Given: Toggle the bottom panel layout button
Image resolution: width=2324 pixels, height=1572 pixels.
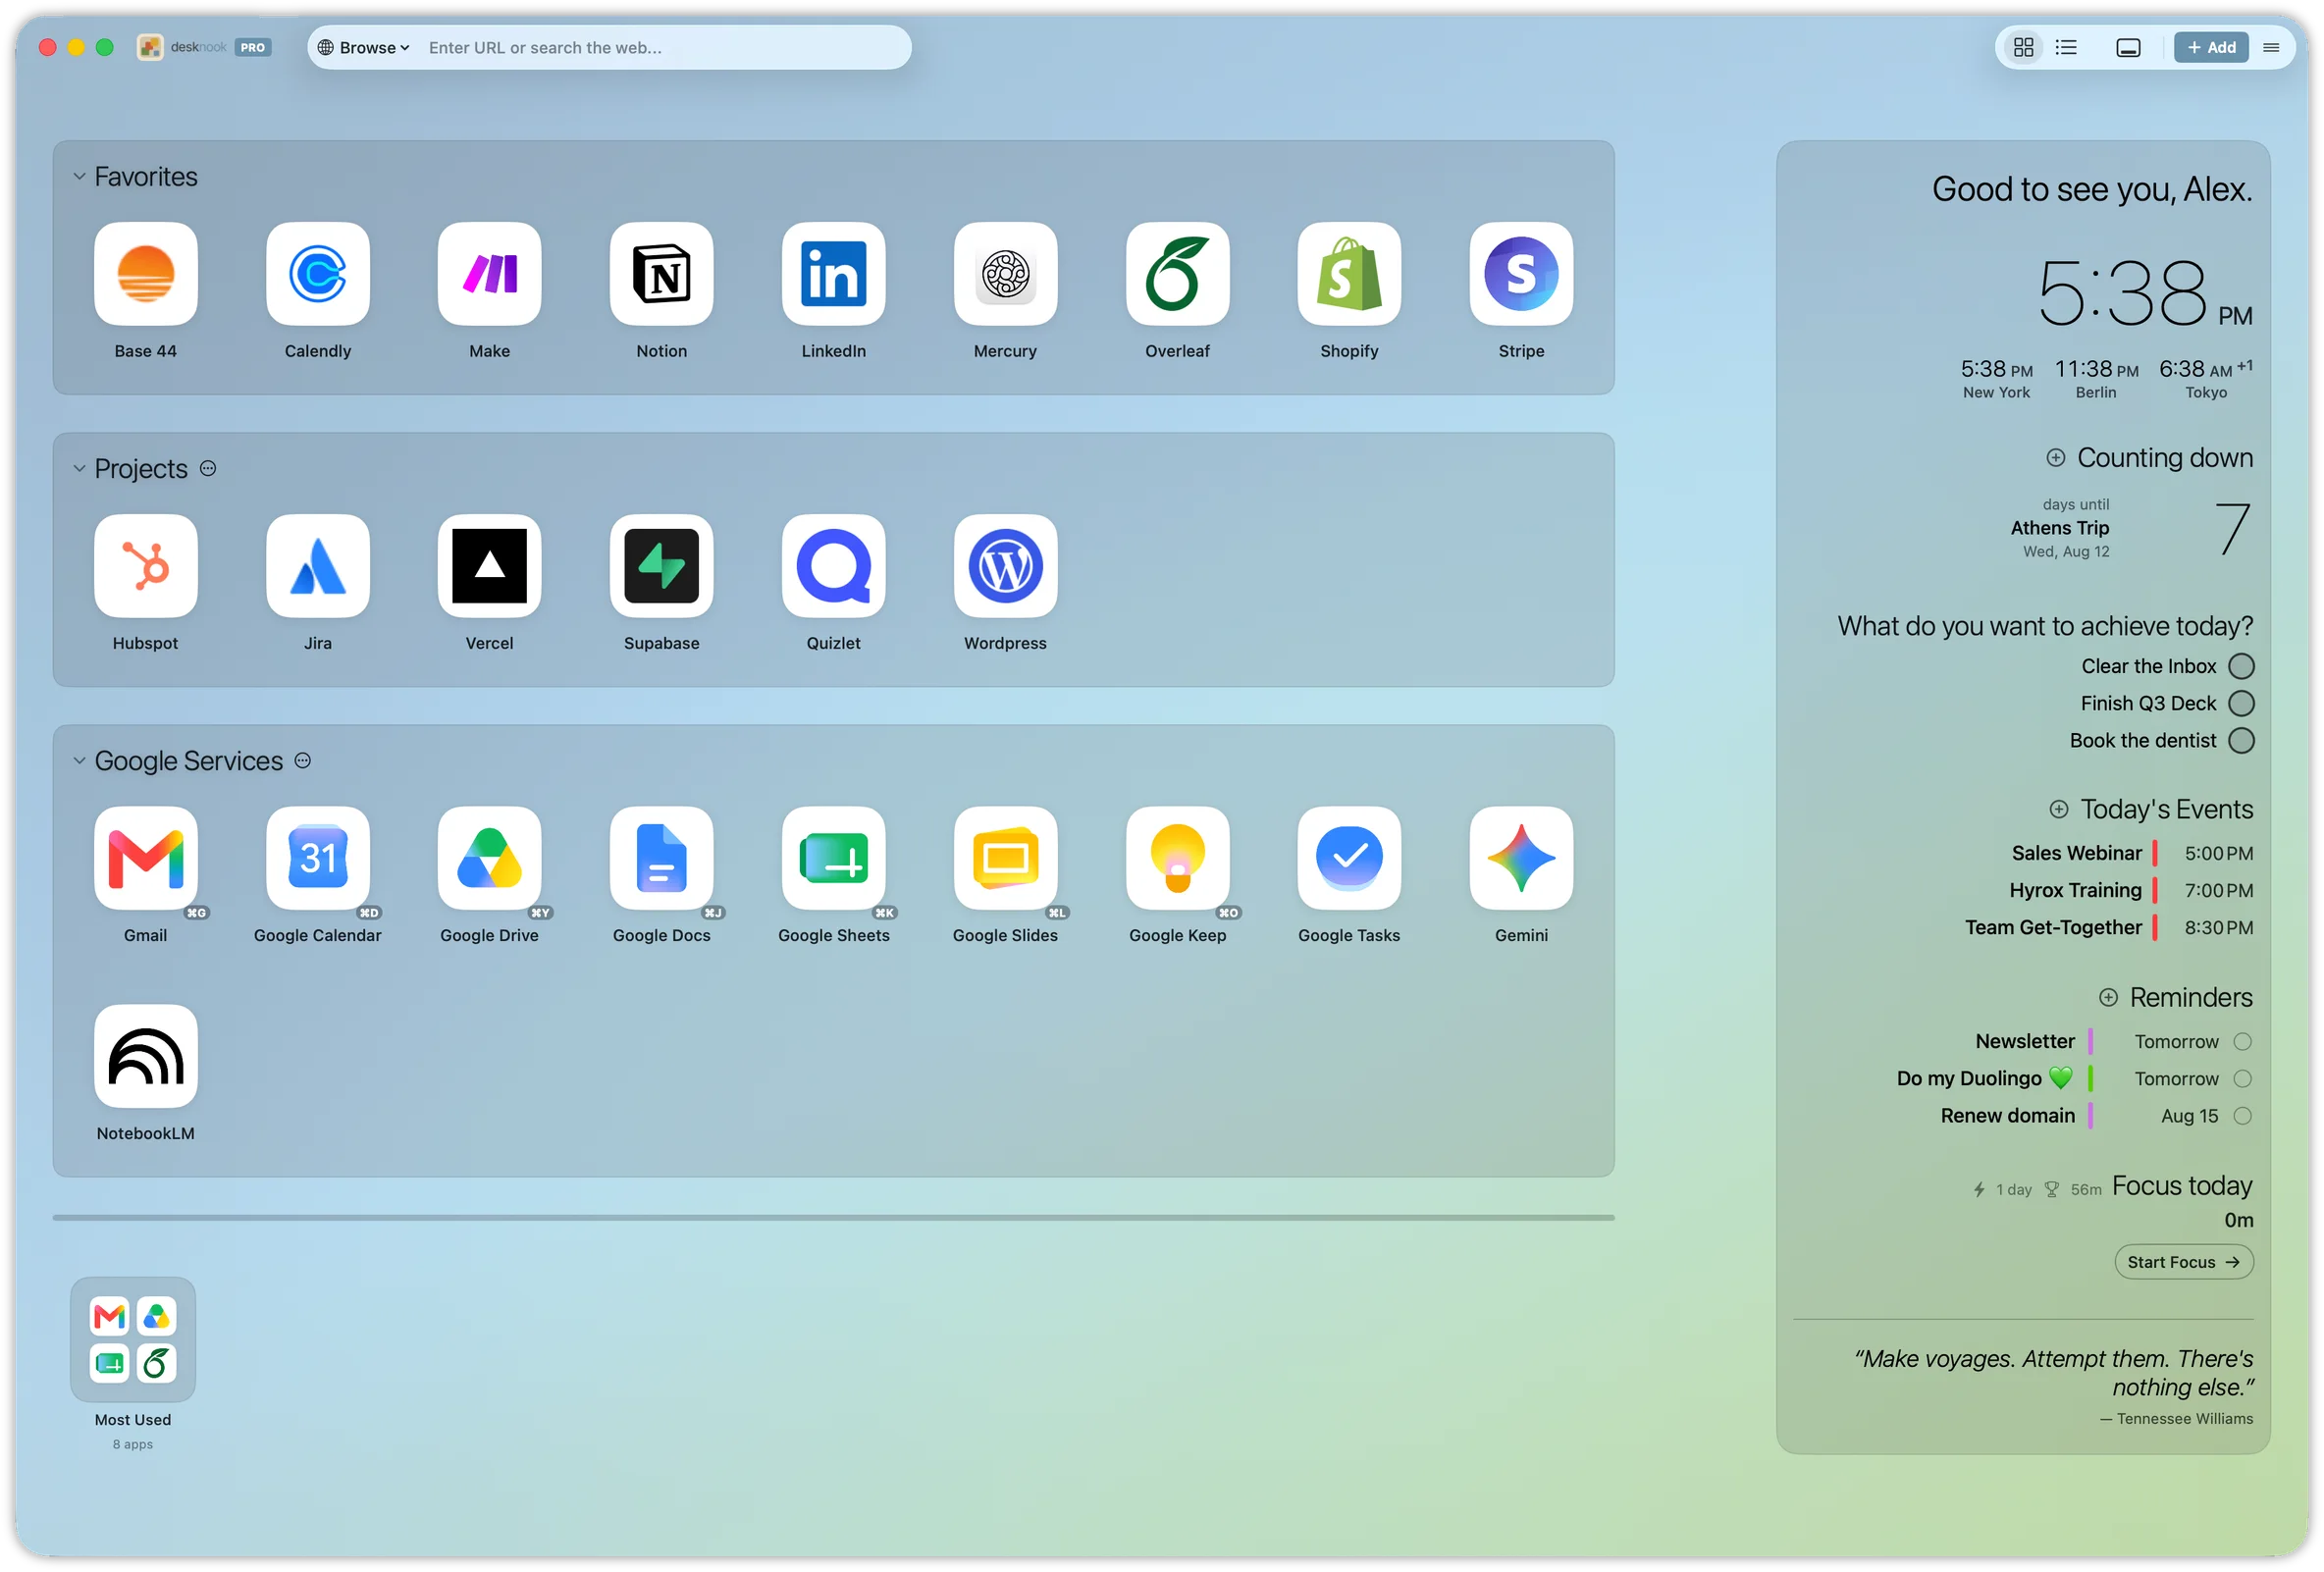Looking at the screenshot, I should click(x=2129, y=47).
